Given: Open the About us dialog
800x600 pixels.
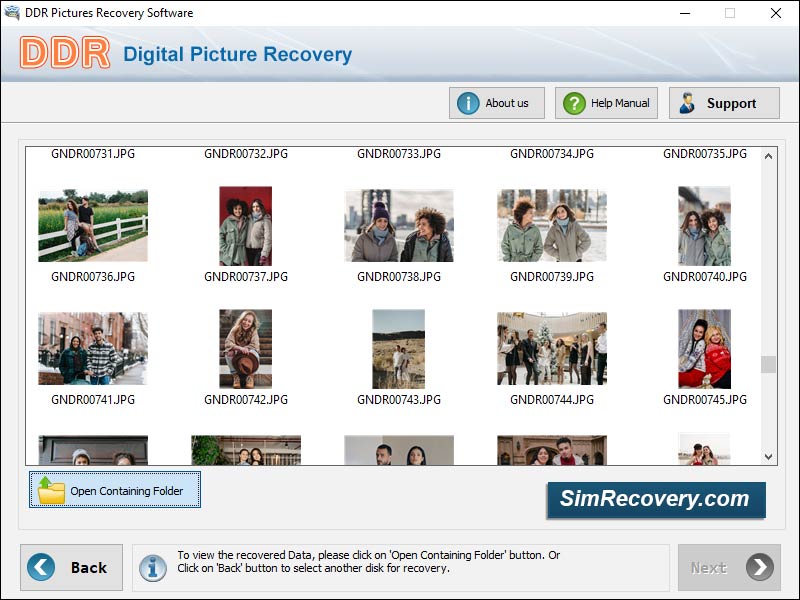Looking at the screenshot, I should click(496, 103).
